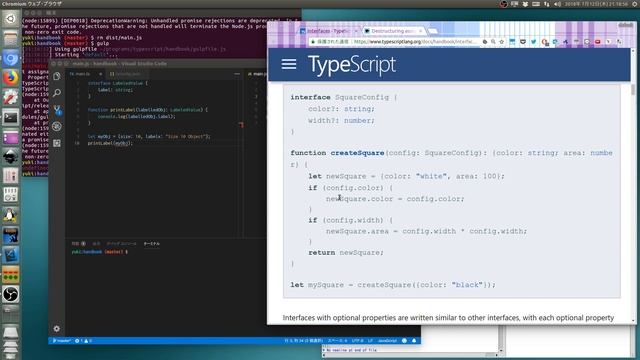Open VS Code Manage gear icon
The image size is (640, 360).
(56, 329)
